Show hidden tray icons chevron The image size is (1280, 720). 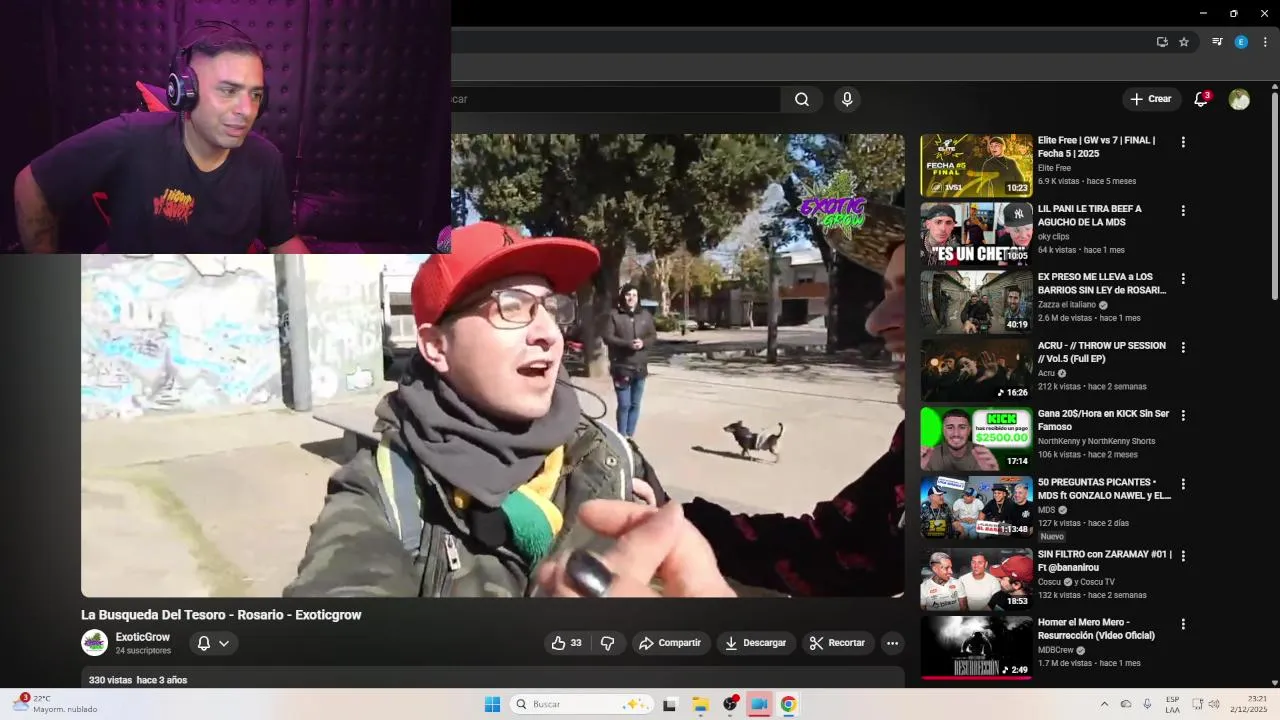[1104, 704]
